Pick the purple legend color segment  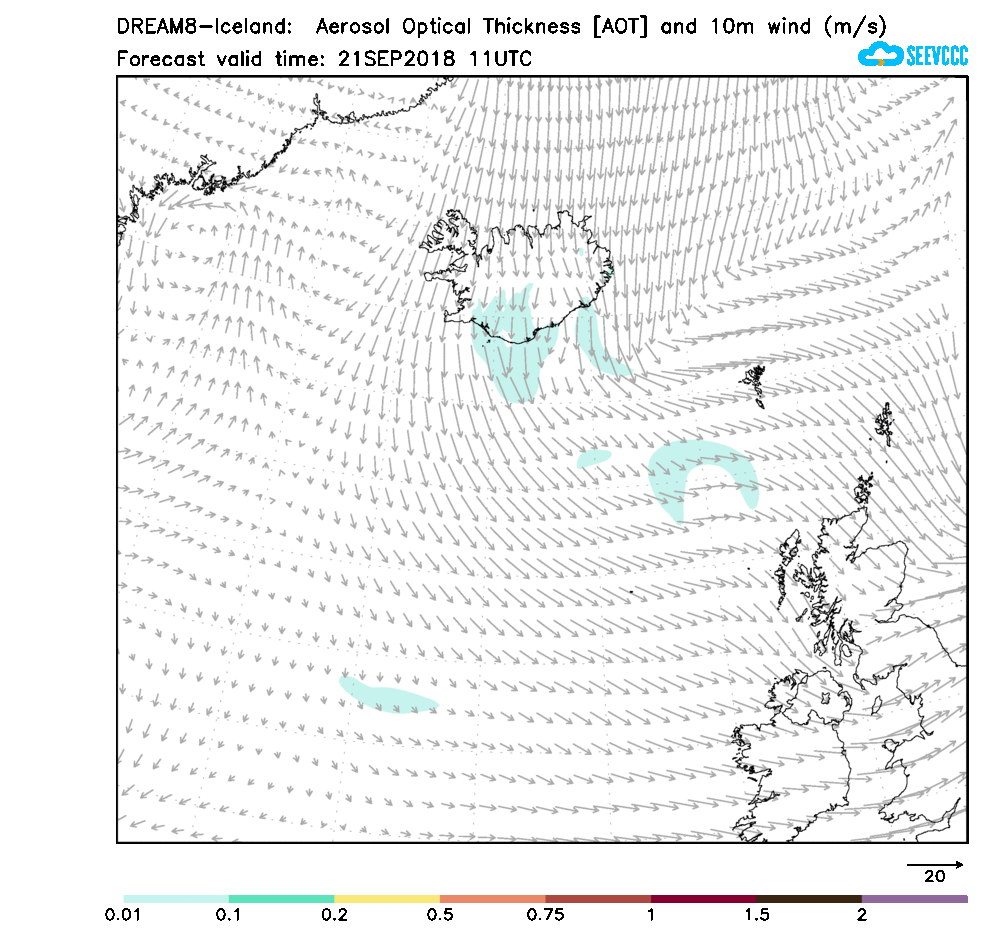pos(914,899)
